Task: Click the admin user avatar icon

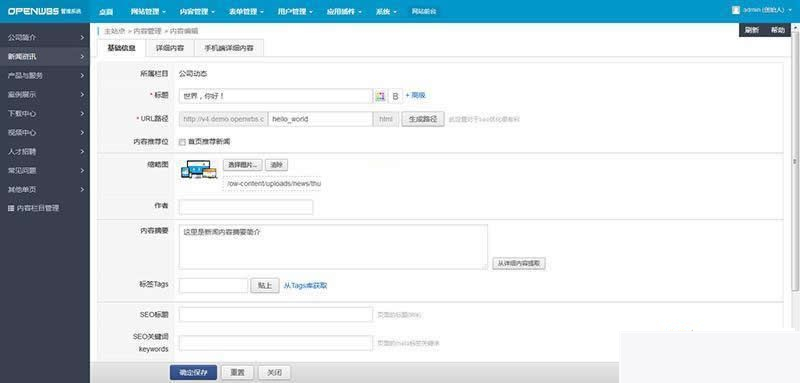Action: [736, 10]
